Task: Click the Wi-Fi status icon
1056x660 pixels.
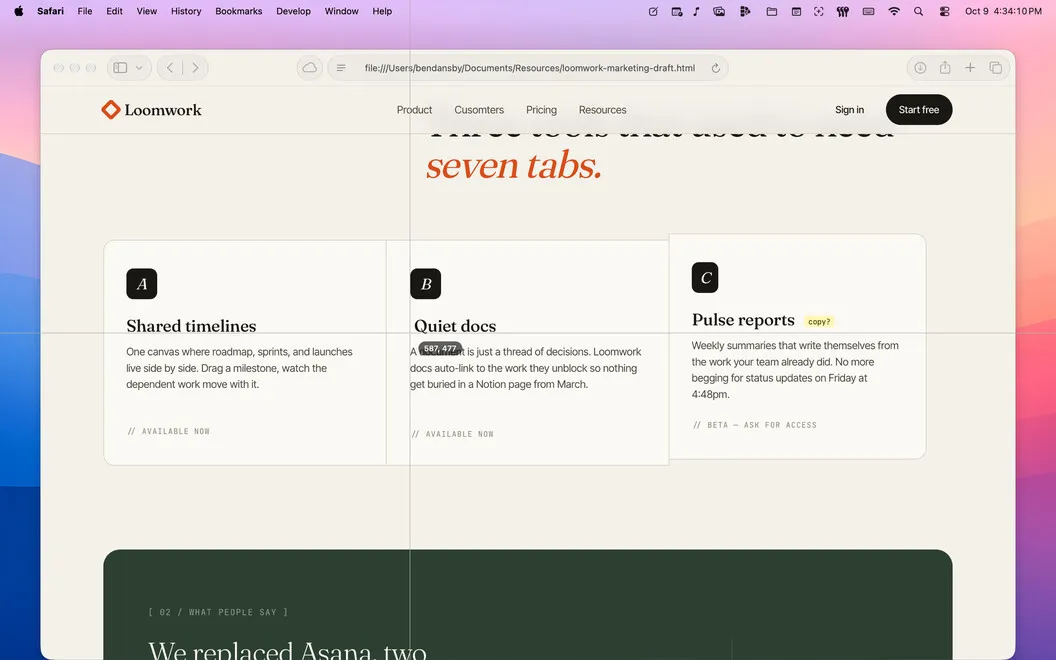Action: point(894,11)
